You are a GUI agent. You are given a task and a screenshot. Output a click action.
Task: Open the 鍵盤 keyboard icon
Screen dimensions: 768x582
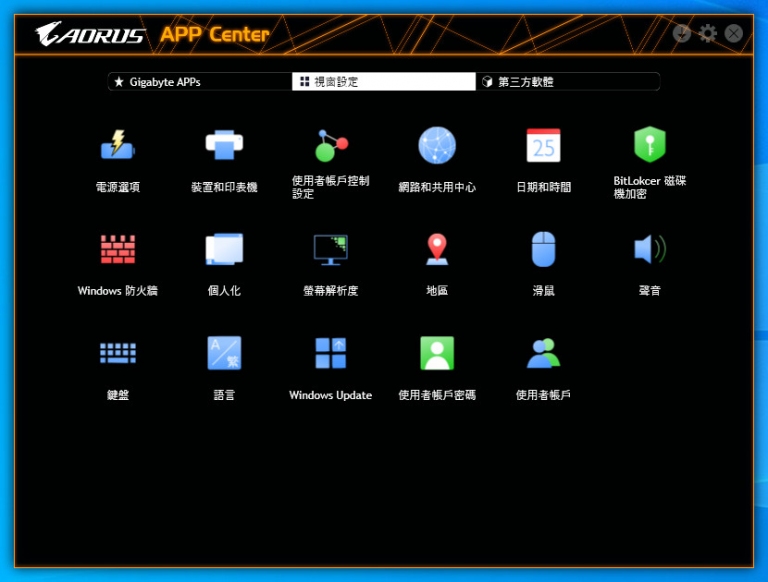pyautogui.click(x=118, y=353)
